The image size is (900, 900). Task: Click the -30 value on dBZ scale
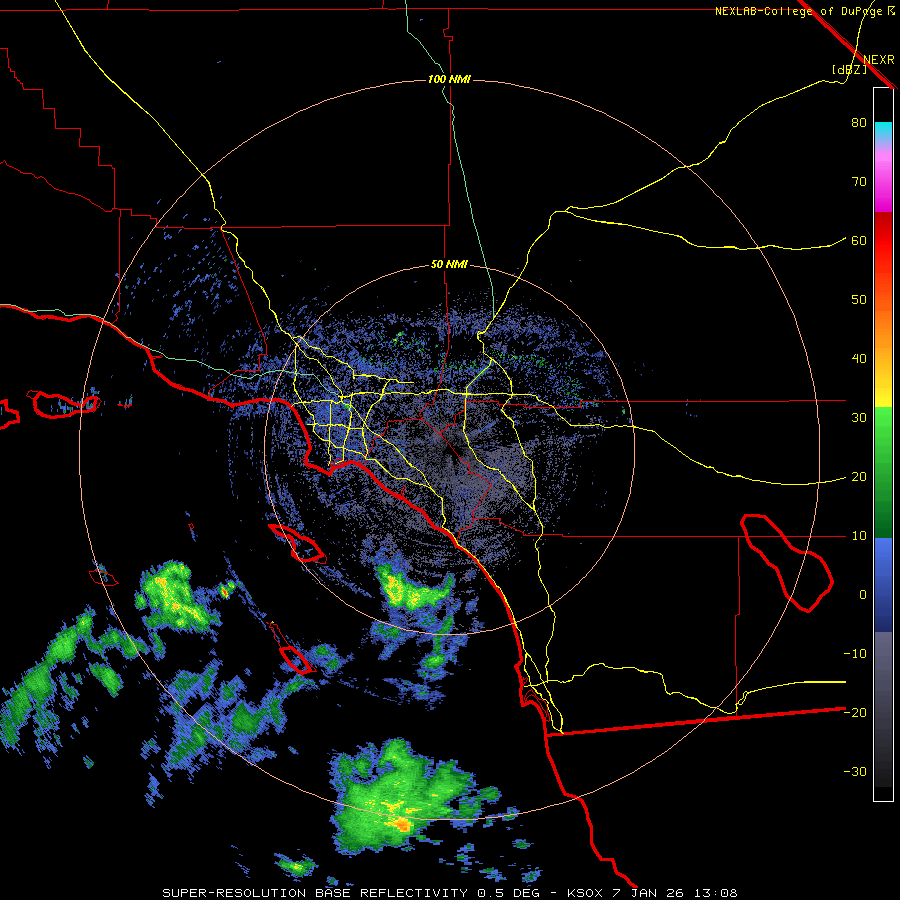[x=855, y=772]
